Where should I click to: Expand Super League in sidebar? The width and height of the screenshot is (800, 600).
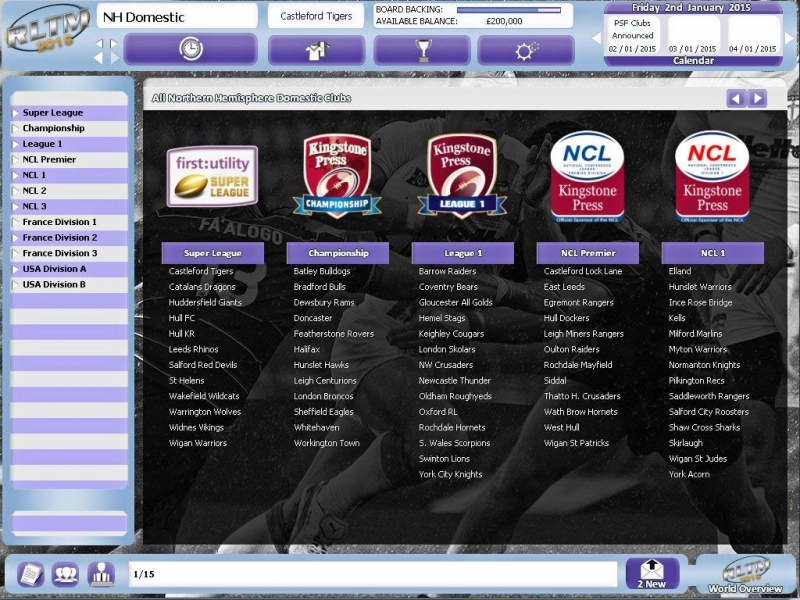[x=69, y=113]
